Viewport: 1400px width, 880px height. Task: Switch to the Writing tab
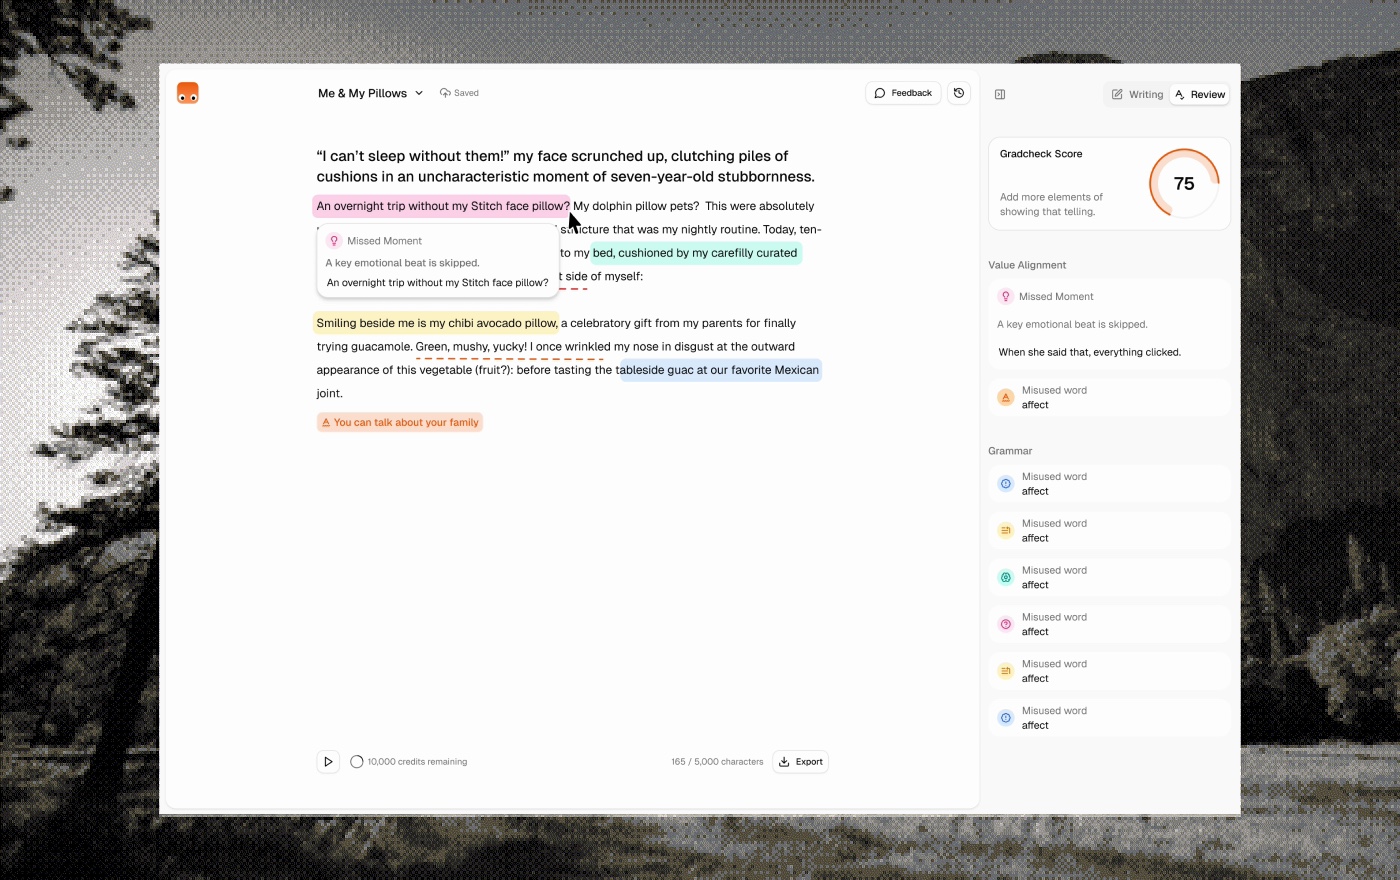(1138, 94)
